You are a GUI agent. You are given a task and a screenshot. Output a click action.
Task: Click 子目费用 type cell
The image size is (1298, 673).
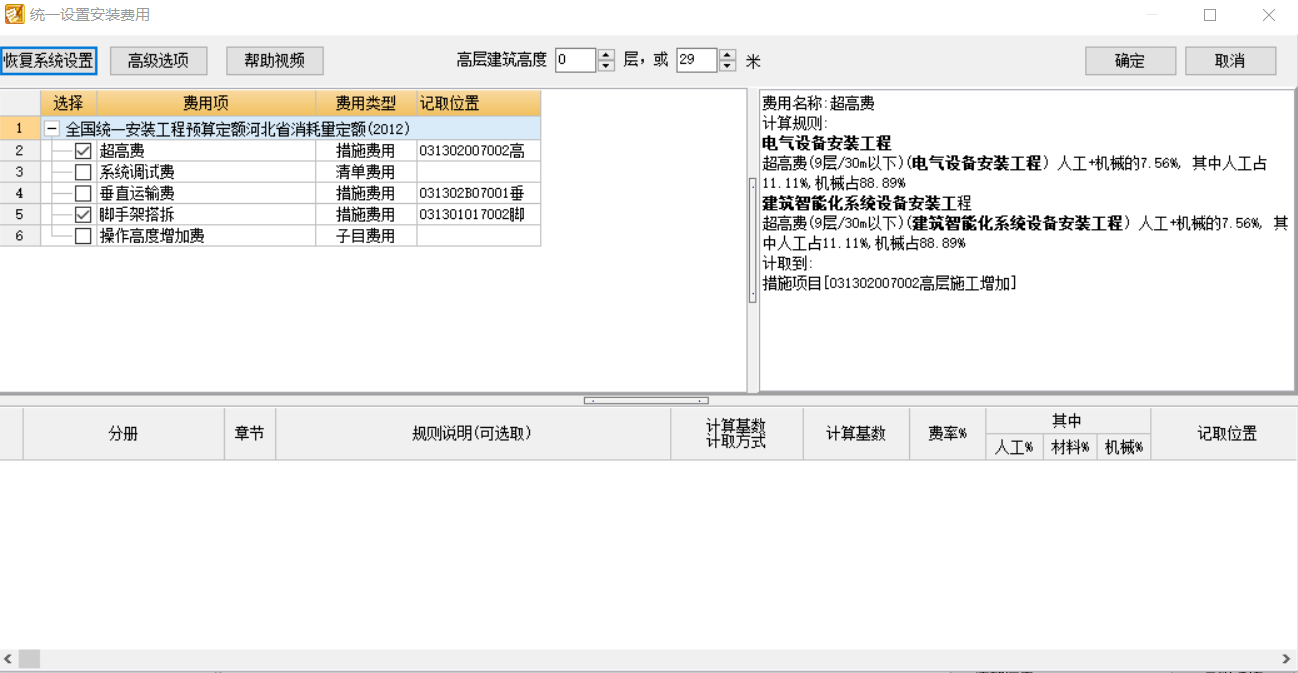click(x=366, y=236)
